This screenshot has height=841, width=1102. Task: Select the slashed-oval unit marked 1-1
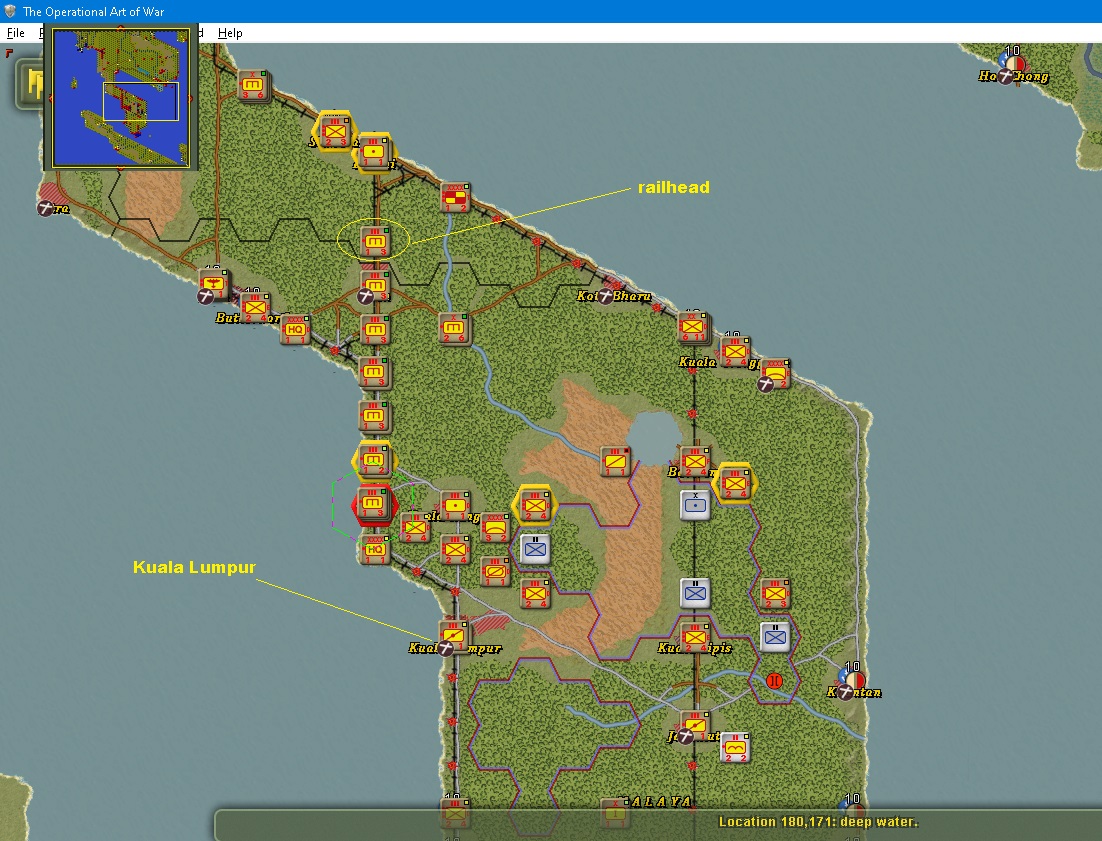pos(495,571)
